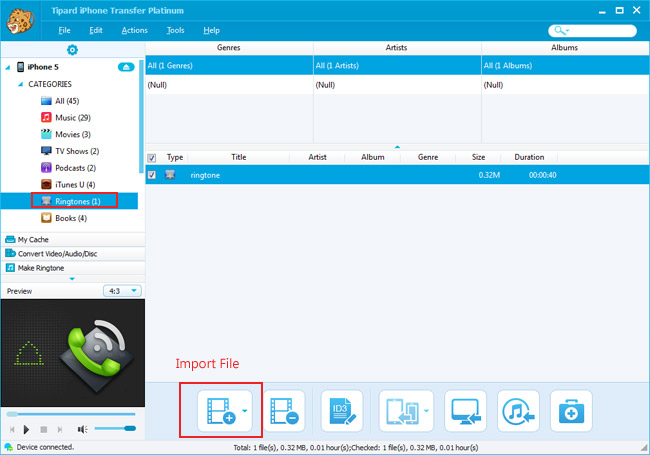Collapse the browser pane with the up arrow

pyautogui.click(x=397, y=147)
